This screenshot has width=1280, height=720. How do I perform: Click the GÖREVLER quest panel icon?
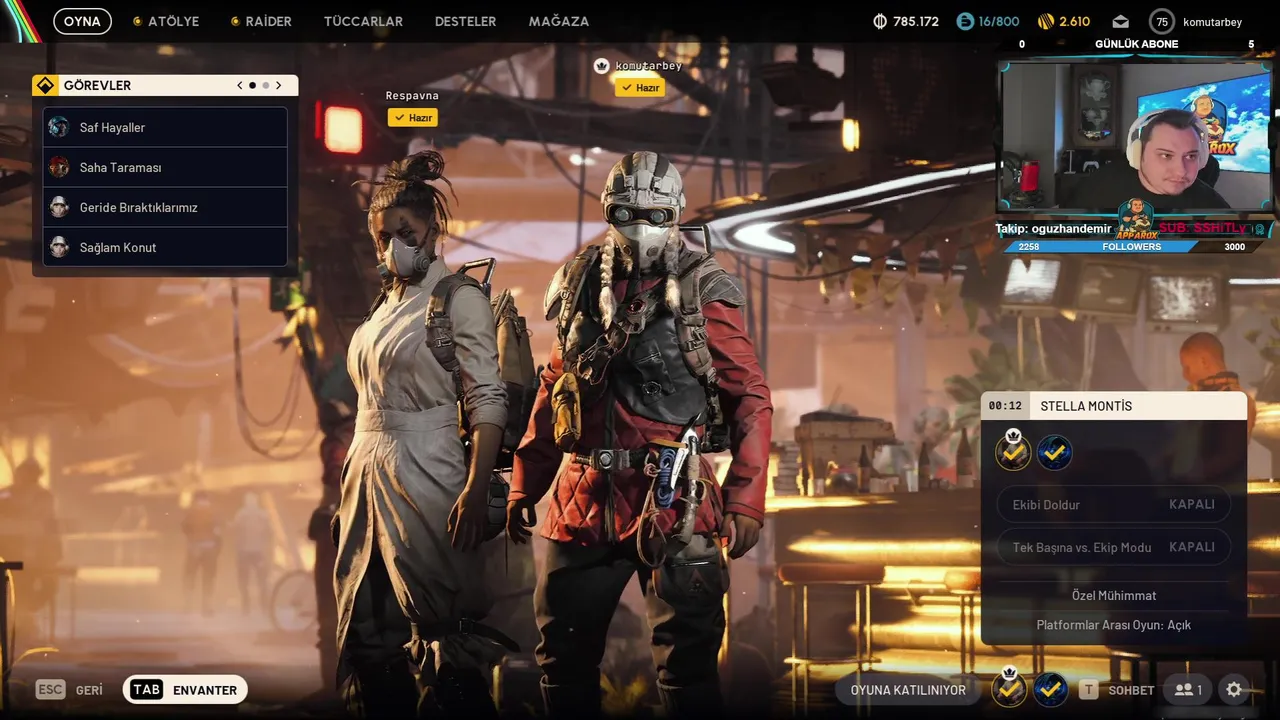click(x=45, y=85)
